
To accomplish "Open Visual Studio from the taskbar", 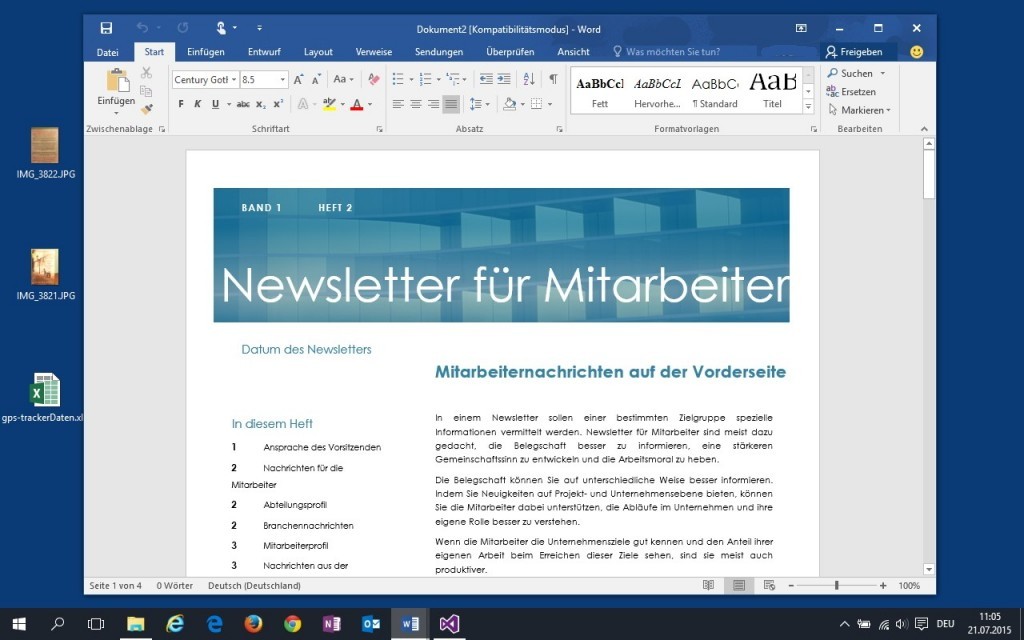I will click(449, 623).
